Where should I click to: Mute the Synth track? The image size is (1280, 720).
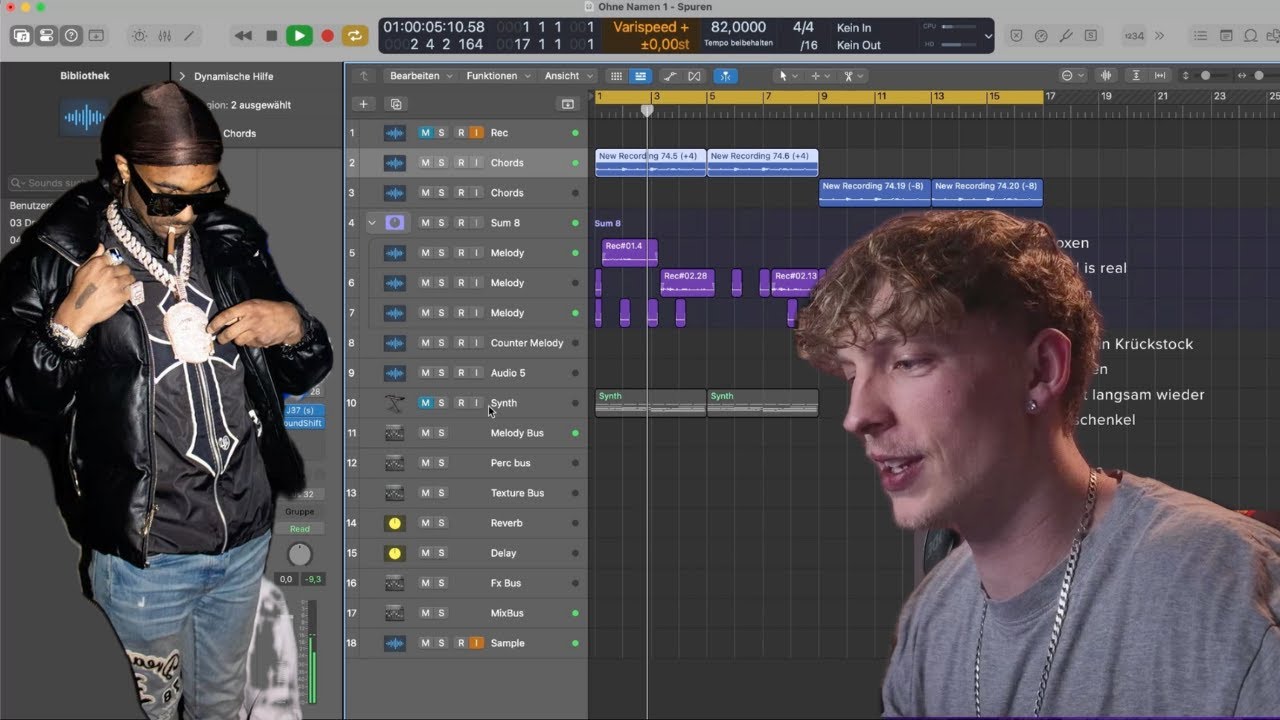point(425,403)
